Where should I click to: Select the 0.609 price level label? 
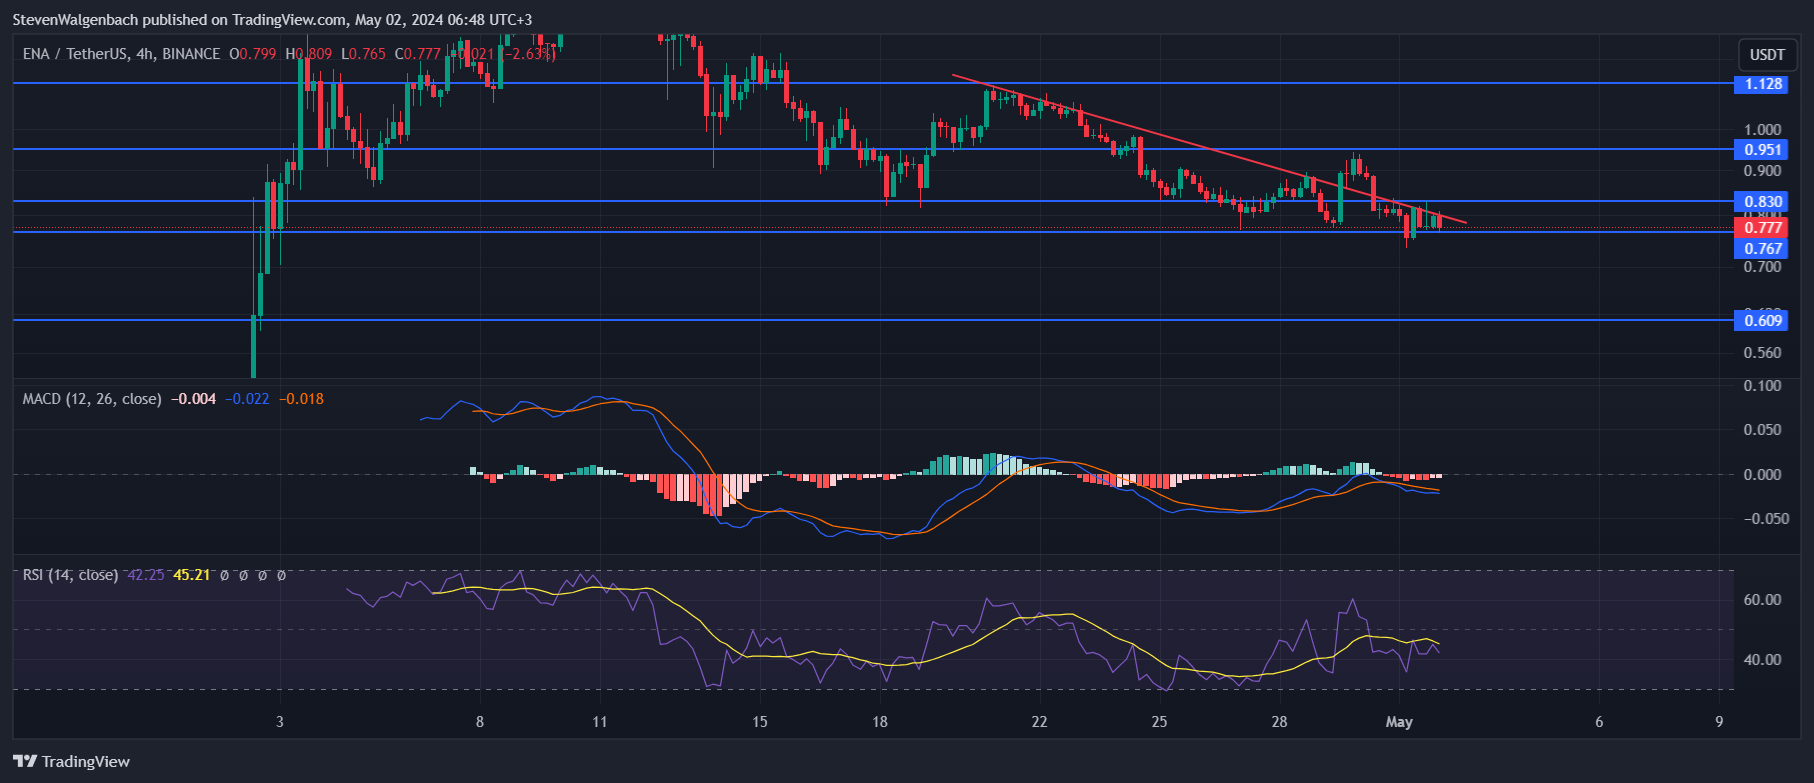pos(1763,321)
